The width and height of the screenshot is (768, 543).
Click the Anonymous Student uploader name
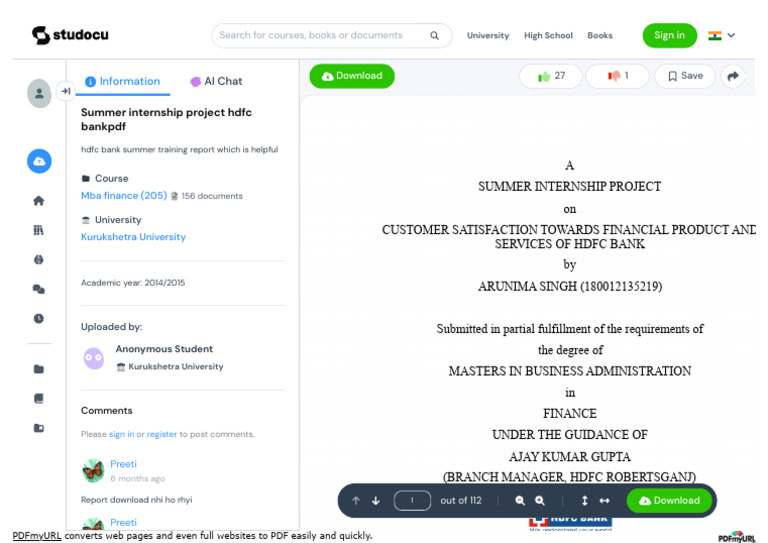click(x=164, y=349)
